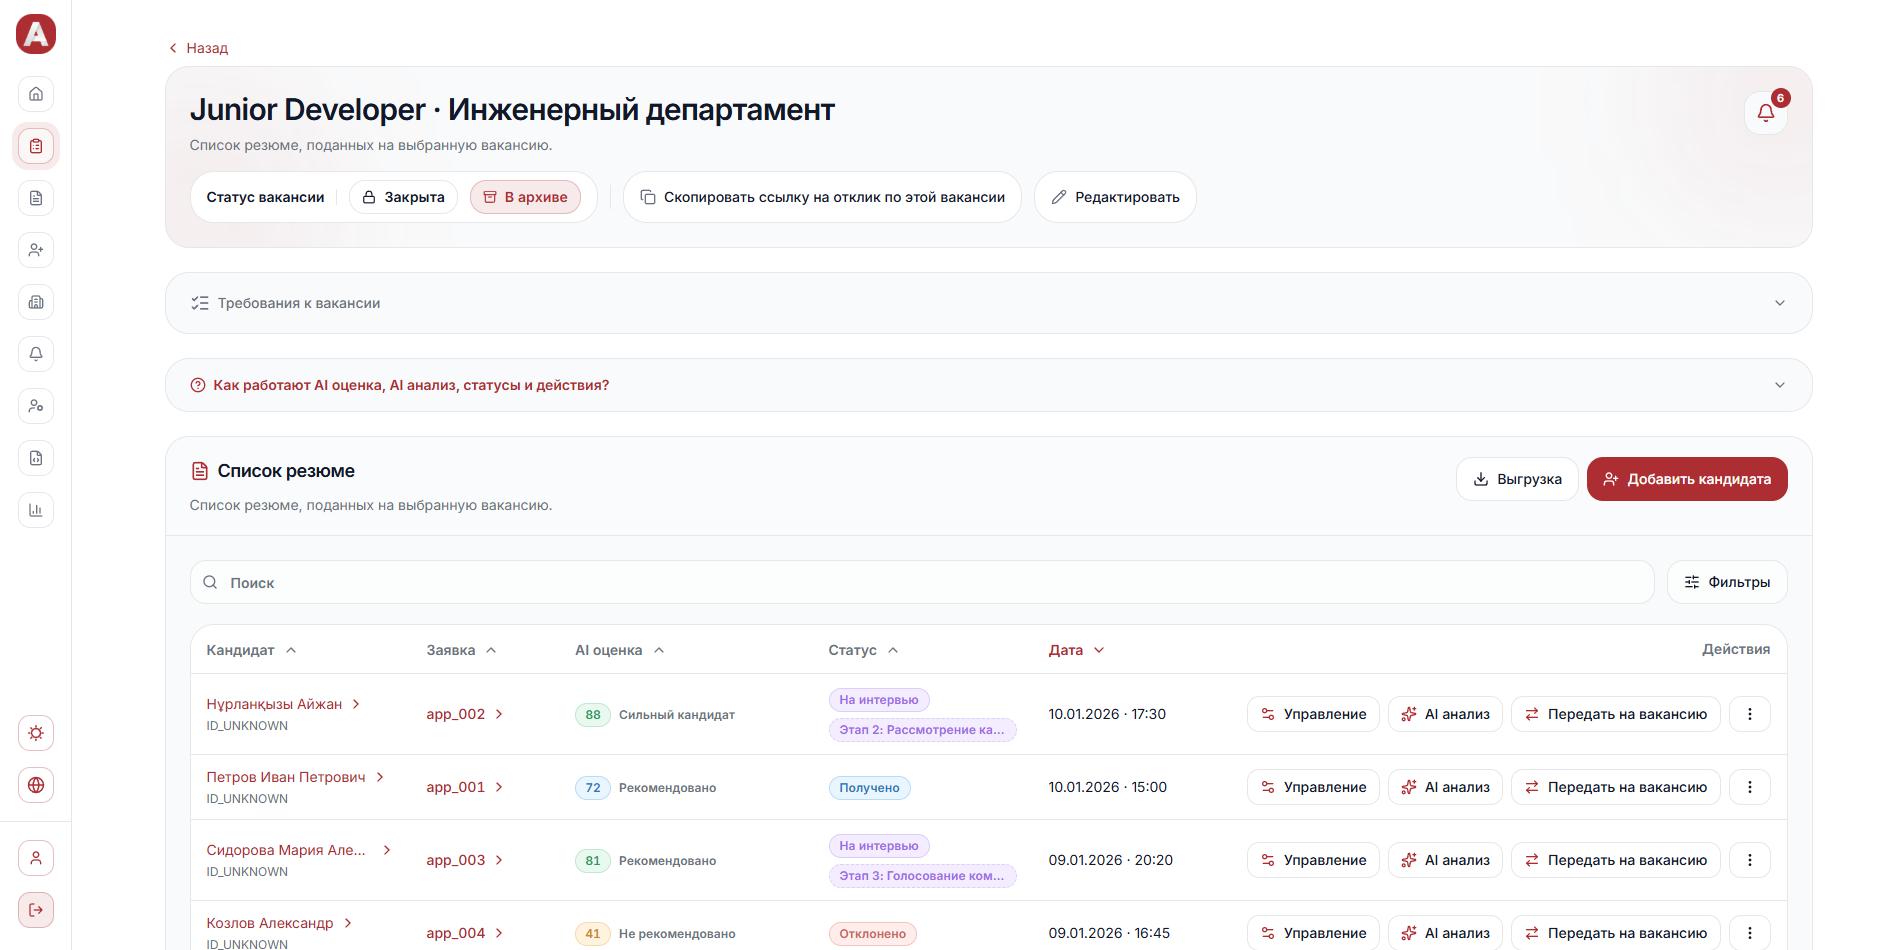Open the user settings icon in the sidebar
Screen dimensions: 1901x950
click(x=36, y=406)
